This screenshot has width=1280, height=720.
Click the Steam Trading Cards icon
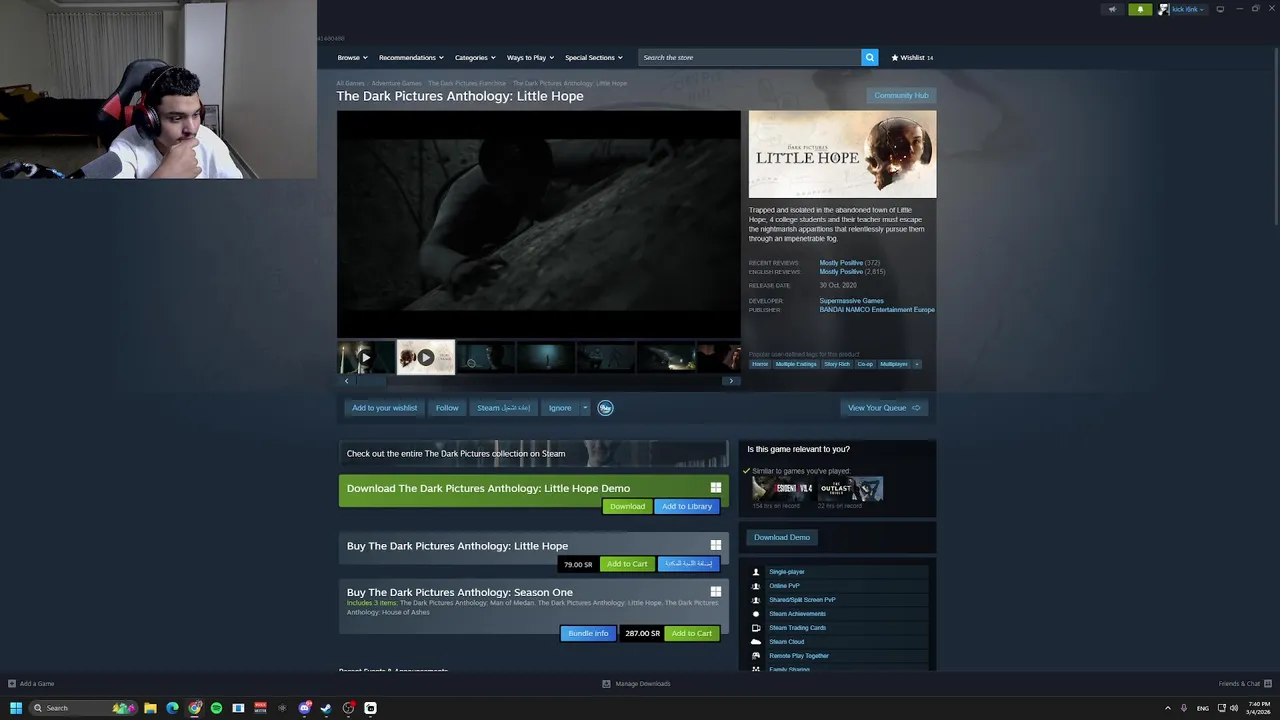point(756,628)
